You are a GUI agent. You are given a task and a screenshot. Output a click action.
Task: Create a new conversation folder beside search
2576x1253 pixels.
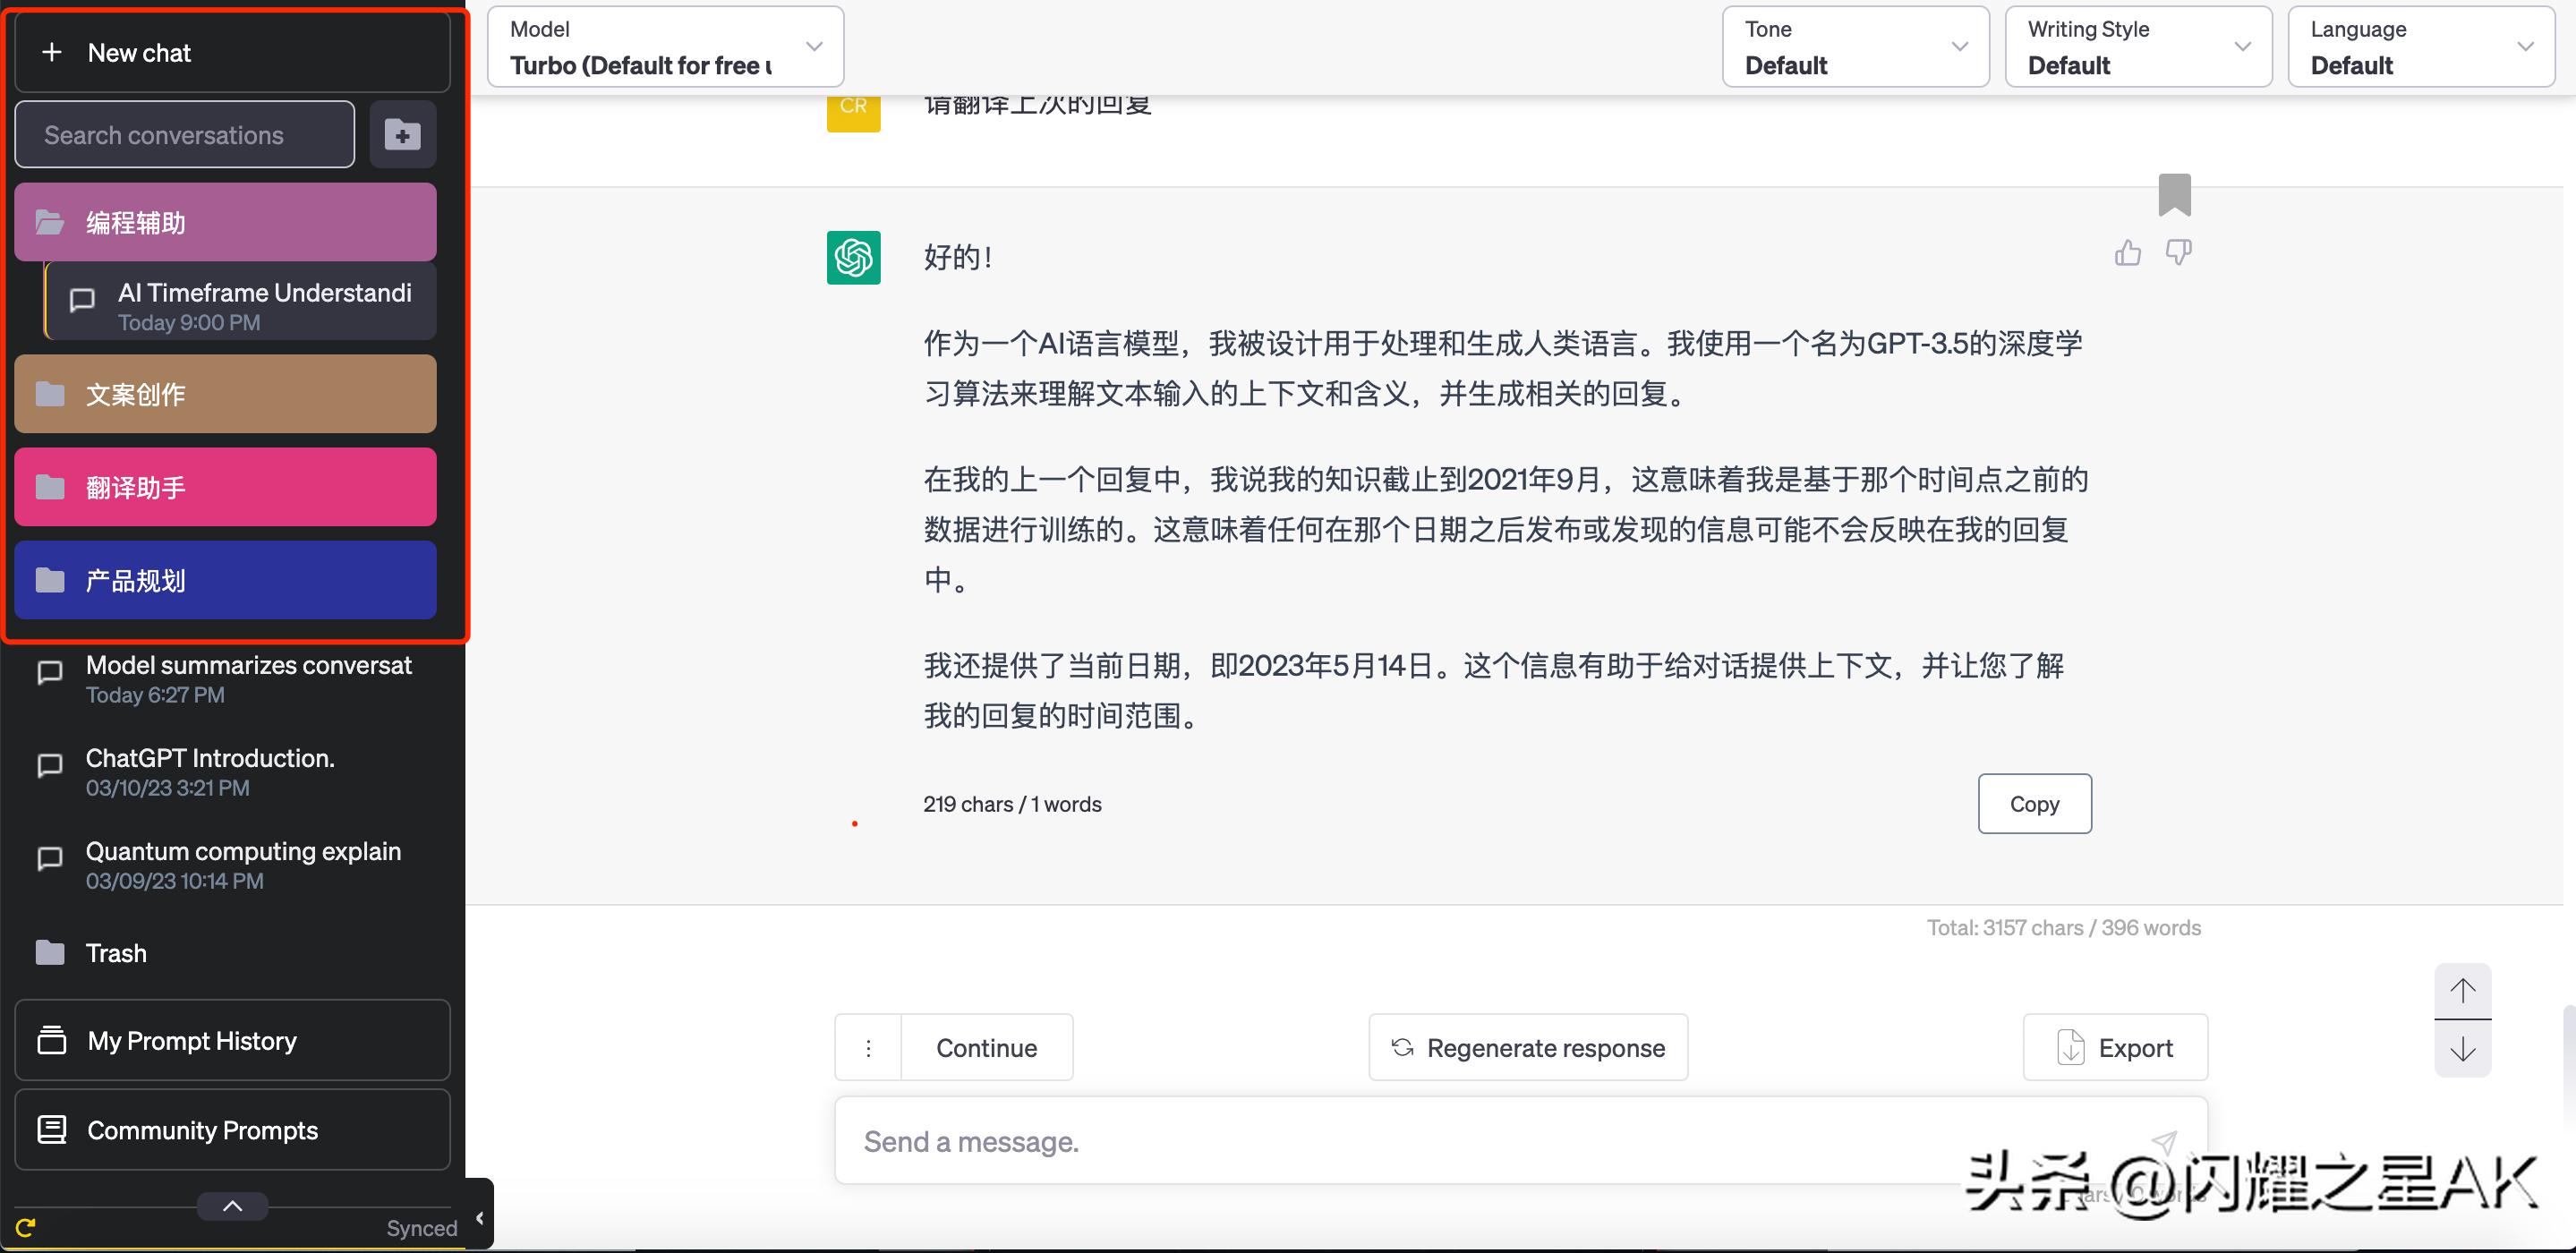(403, 134)
